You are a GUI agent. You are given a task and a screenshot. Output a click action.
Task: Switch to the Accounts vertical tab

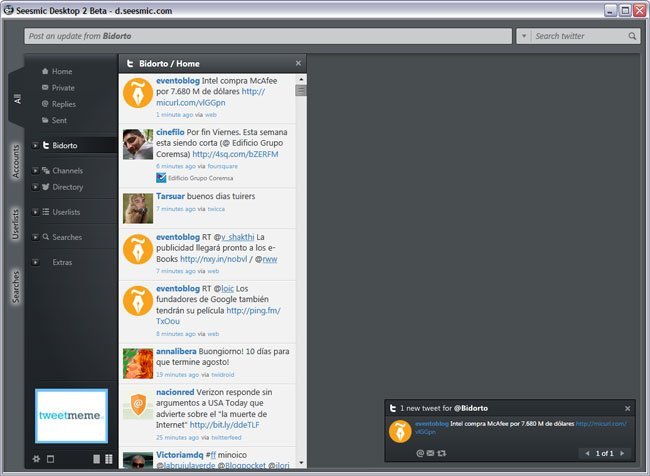coord(16,161)
